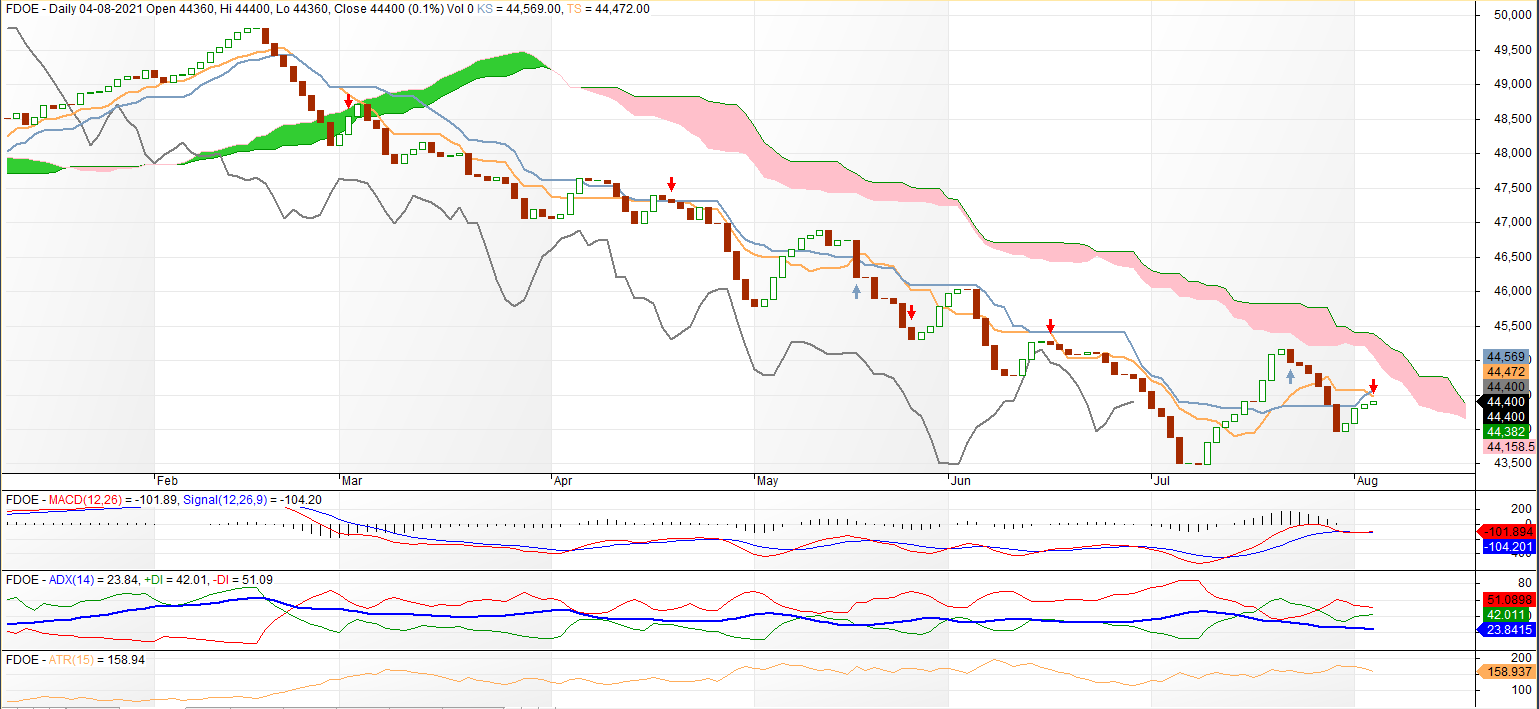Select the 'Aug' date axis label
Image resolution: width=1539 pixels, height=709 pixels.
pyautogui.click(x=1367, y=480)
